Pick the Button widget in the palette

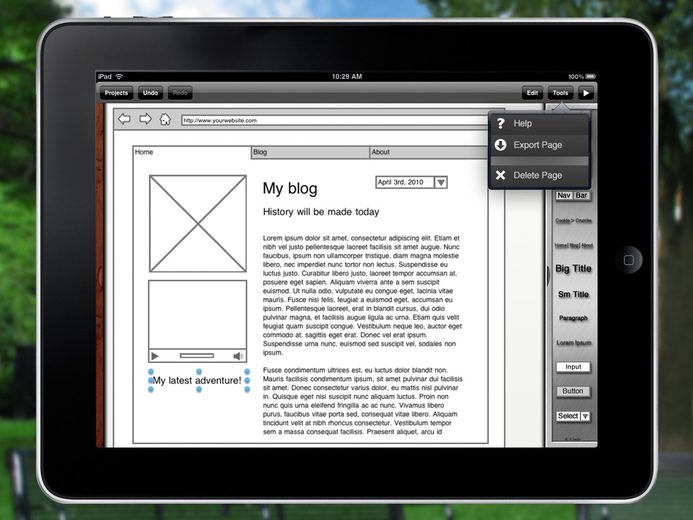573,391
